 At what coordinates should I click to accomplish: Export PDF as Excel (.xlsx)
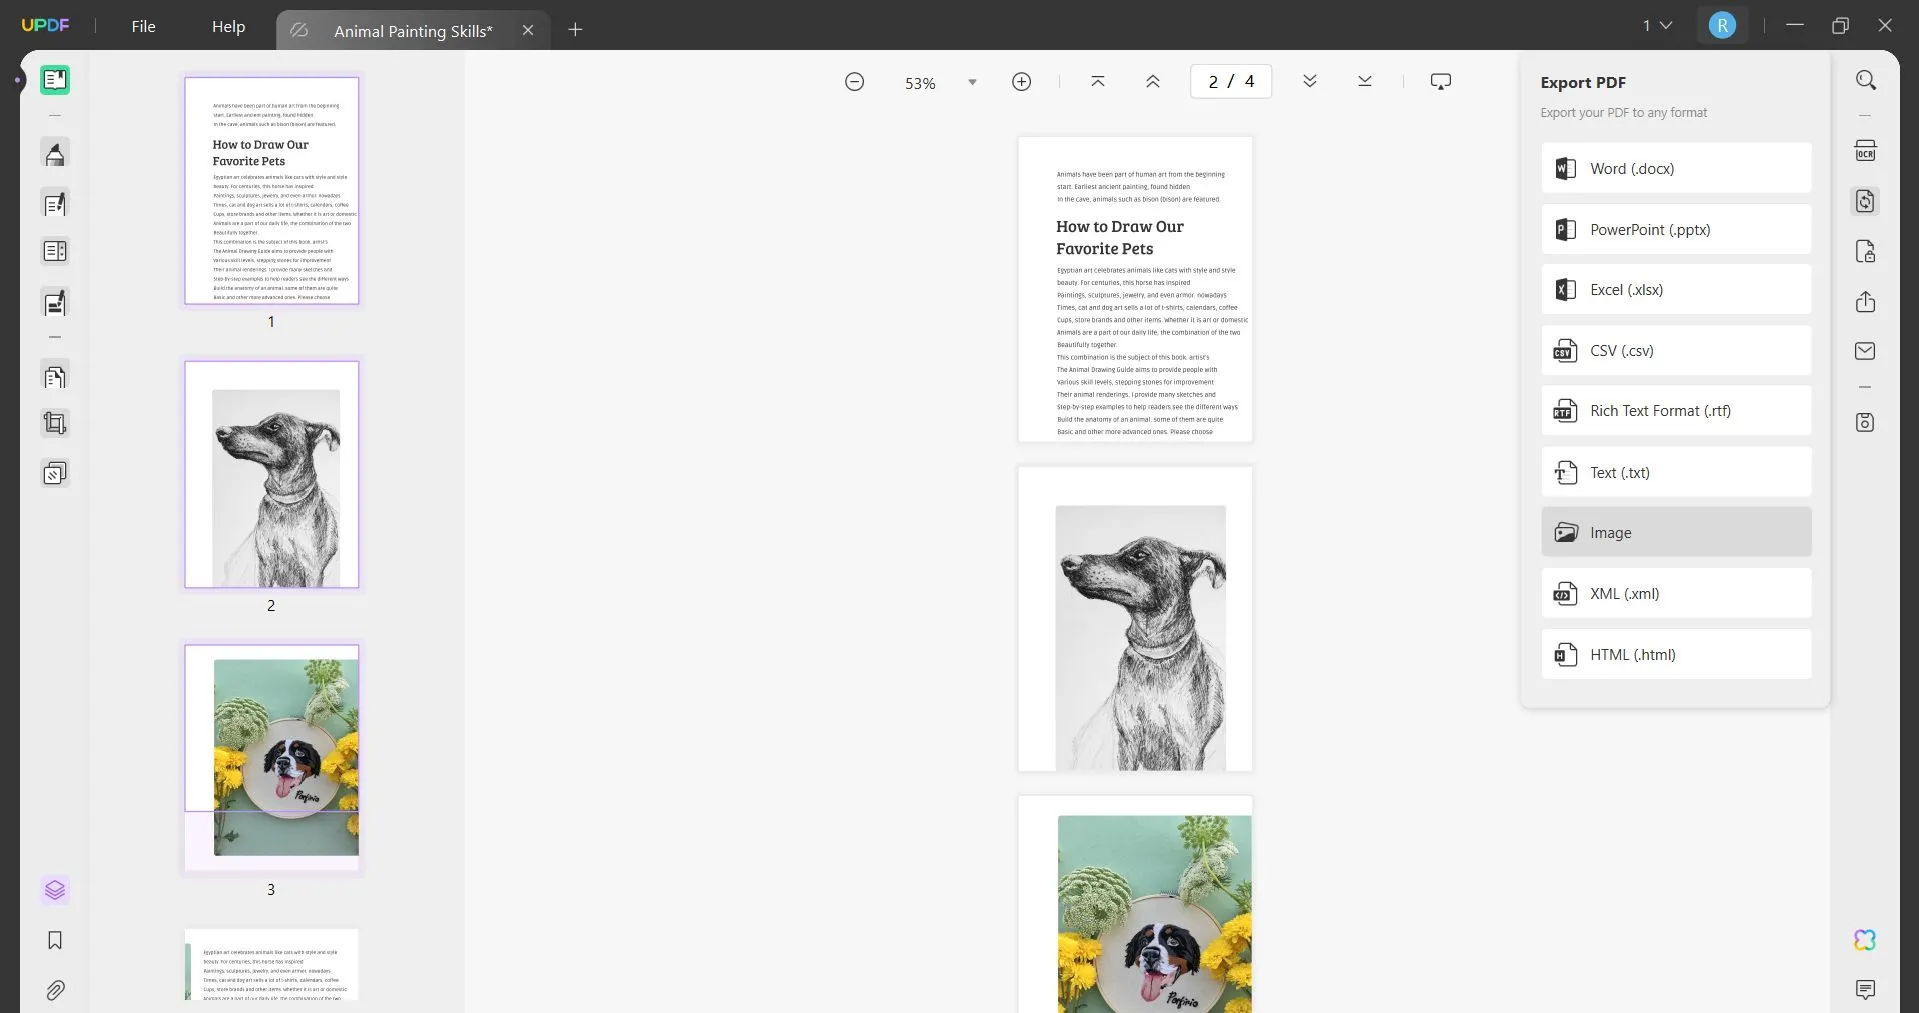pos(1676,290)
